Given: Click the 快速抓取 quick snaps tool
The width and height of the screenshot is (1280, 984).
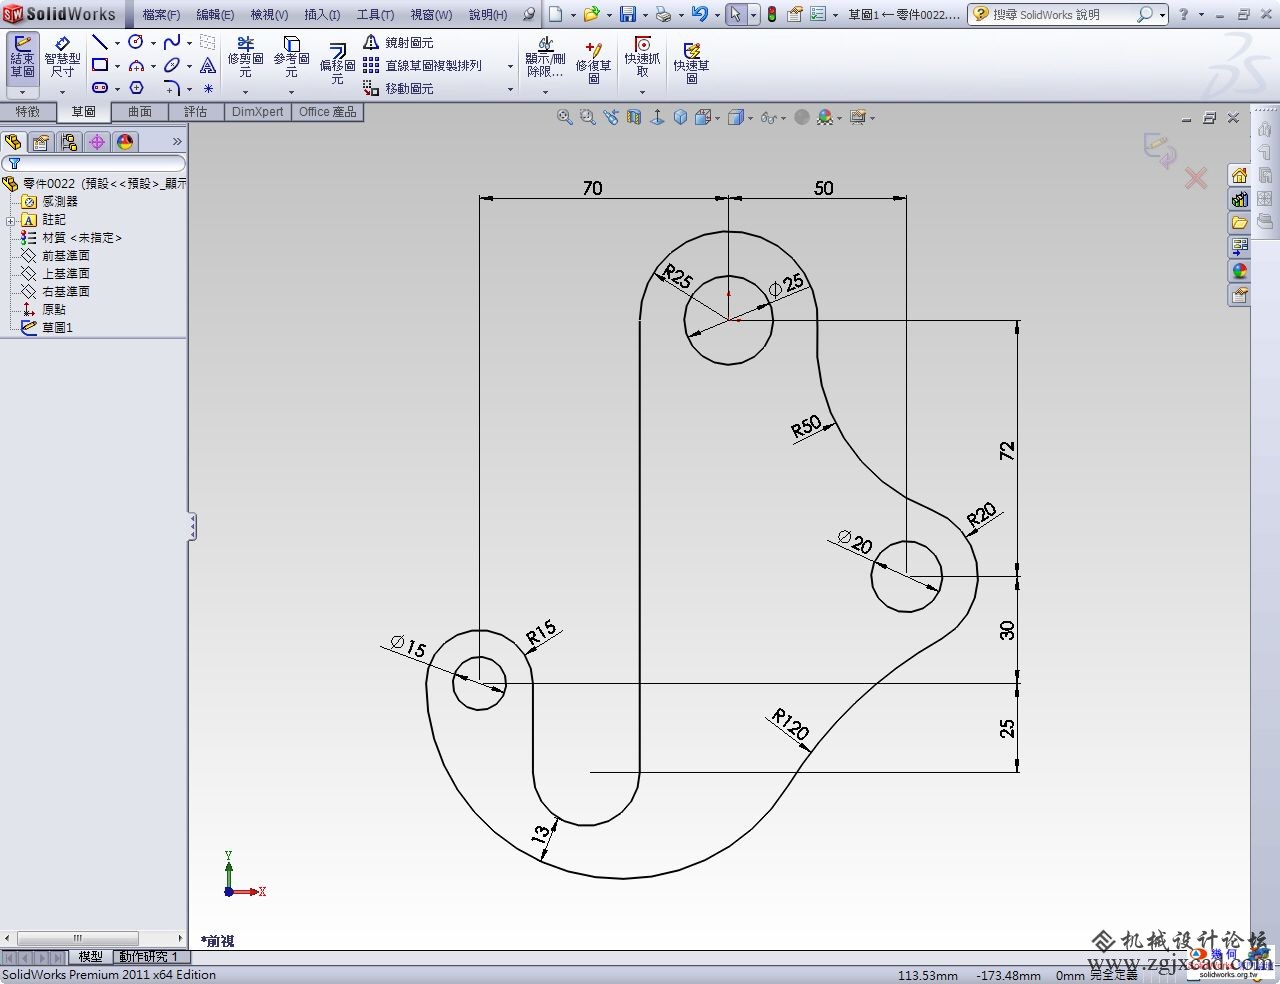Looking at the screenshot, I should 642,58.
